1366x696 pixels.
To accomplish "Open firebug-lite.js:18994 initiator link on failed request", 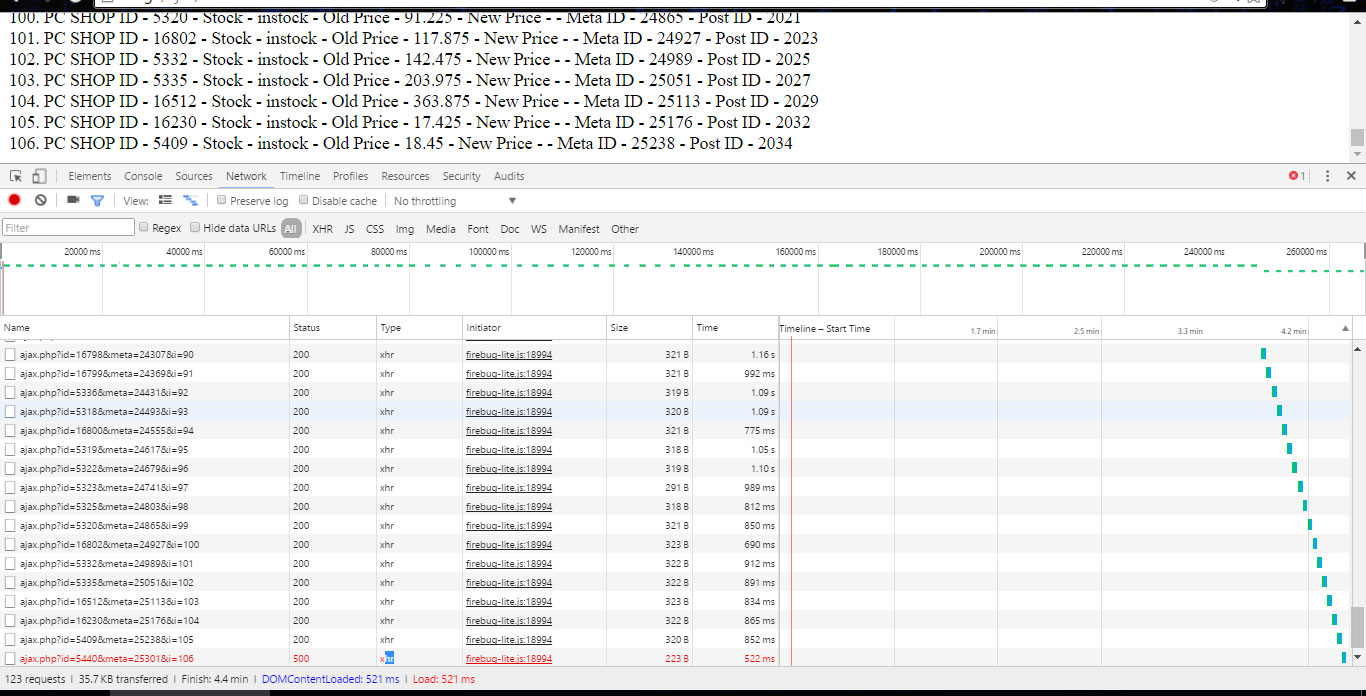I will coord(509,658).
